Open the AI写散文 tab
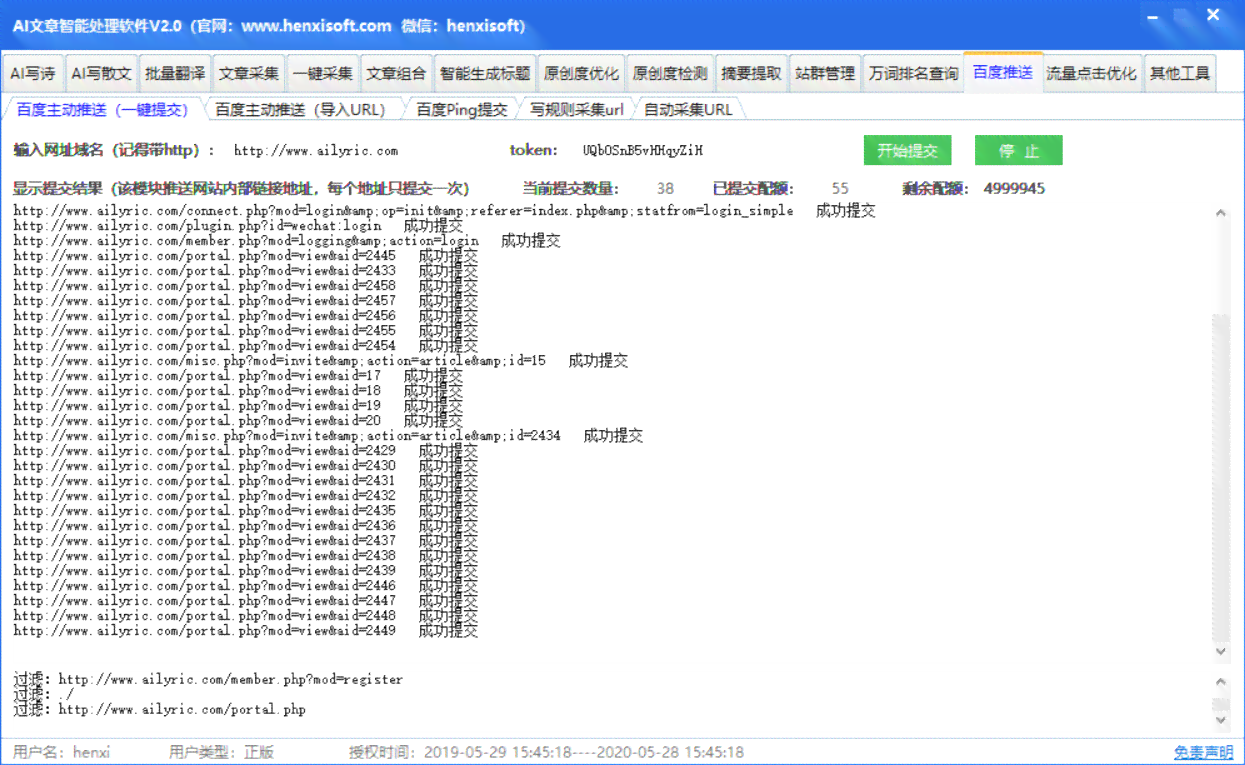1245x765 pixels. tap(101, 73)
